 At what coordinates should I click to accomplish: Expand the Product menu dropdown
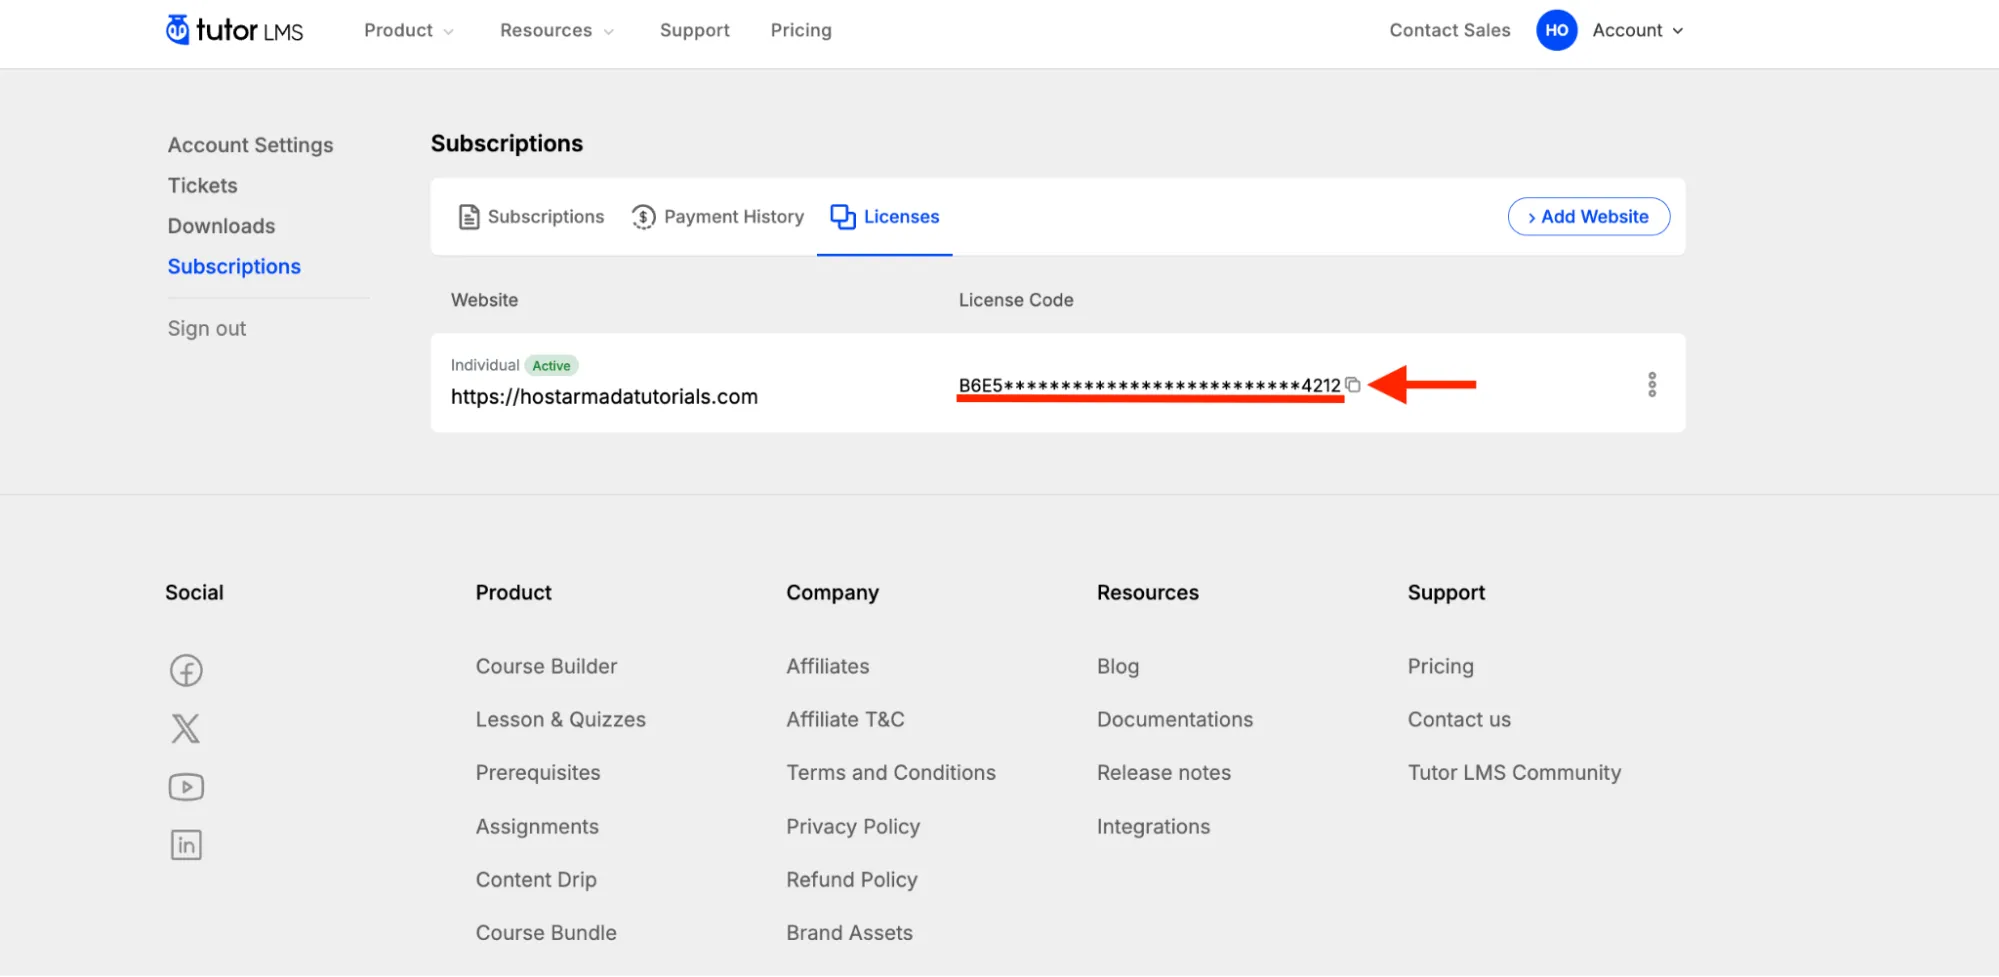[x=408, y=30]
